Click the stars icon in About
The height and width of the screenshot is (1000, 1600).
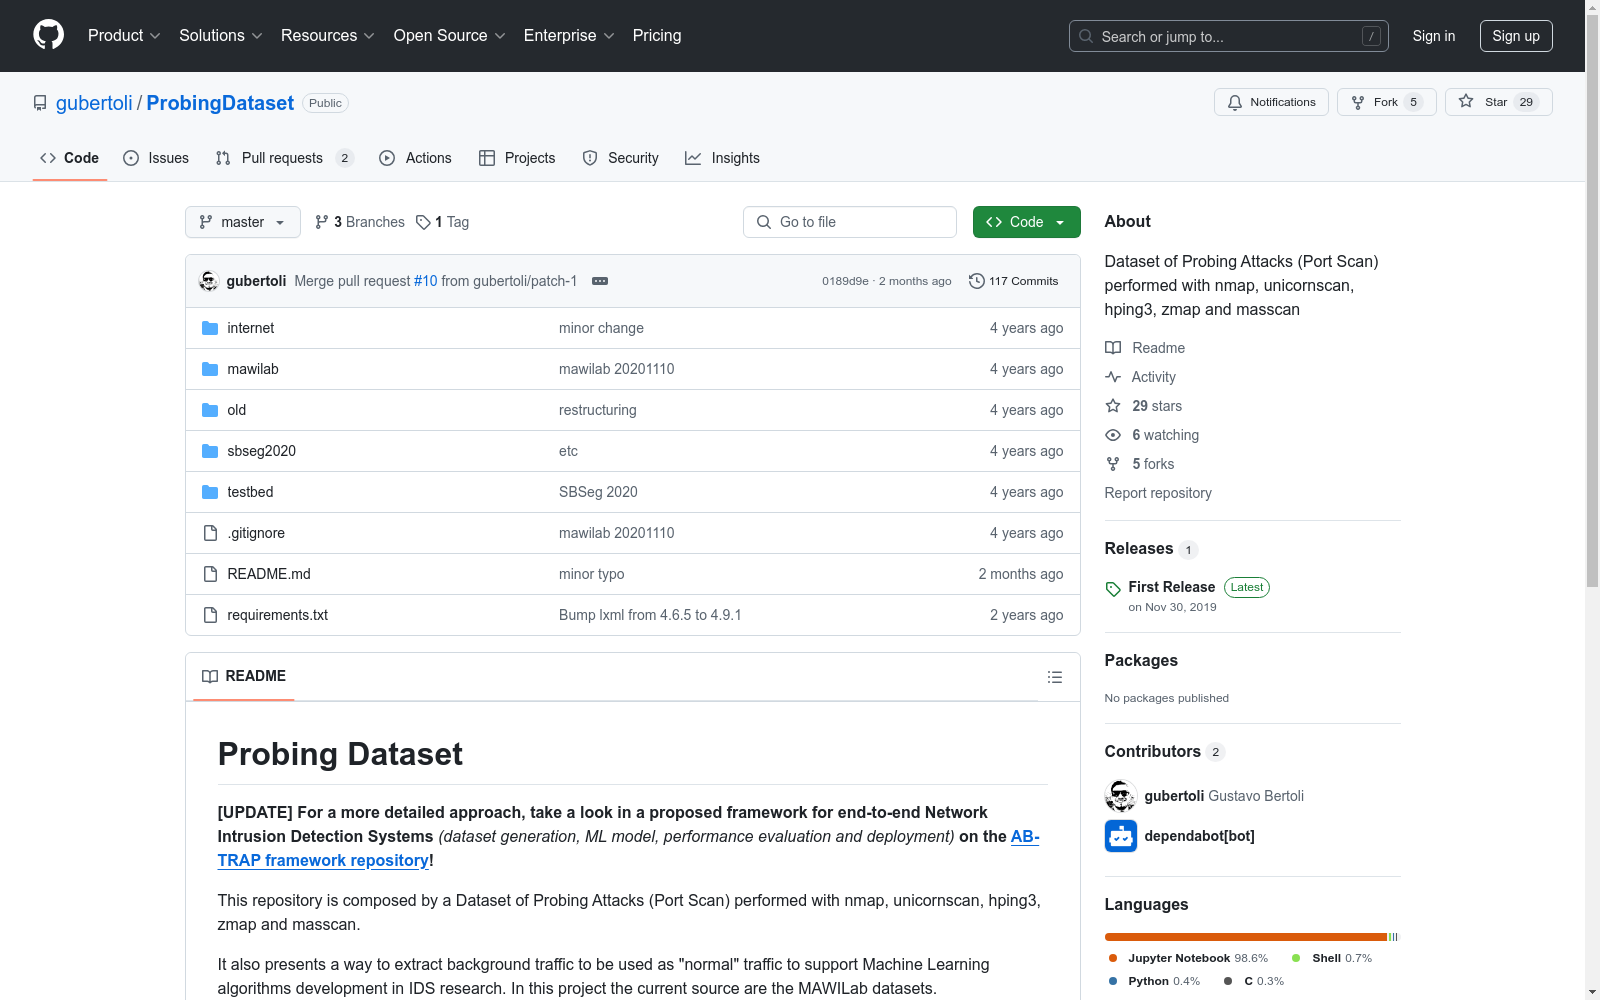pos(1113,406)
